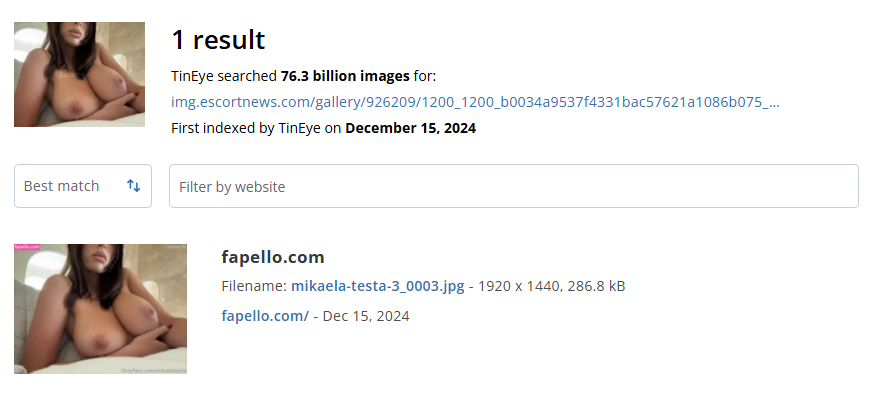883x413 pixels.
Task: Open the fapello.com result thumbnail
Action: pos(100,309)
